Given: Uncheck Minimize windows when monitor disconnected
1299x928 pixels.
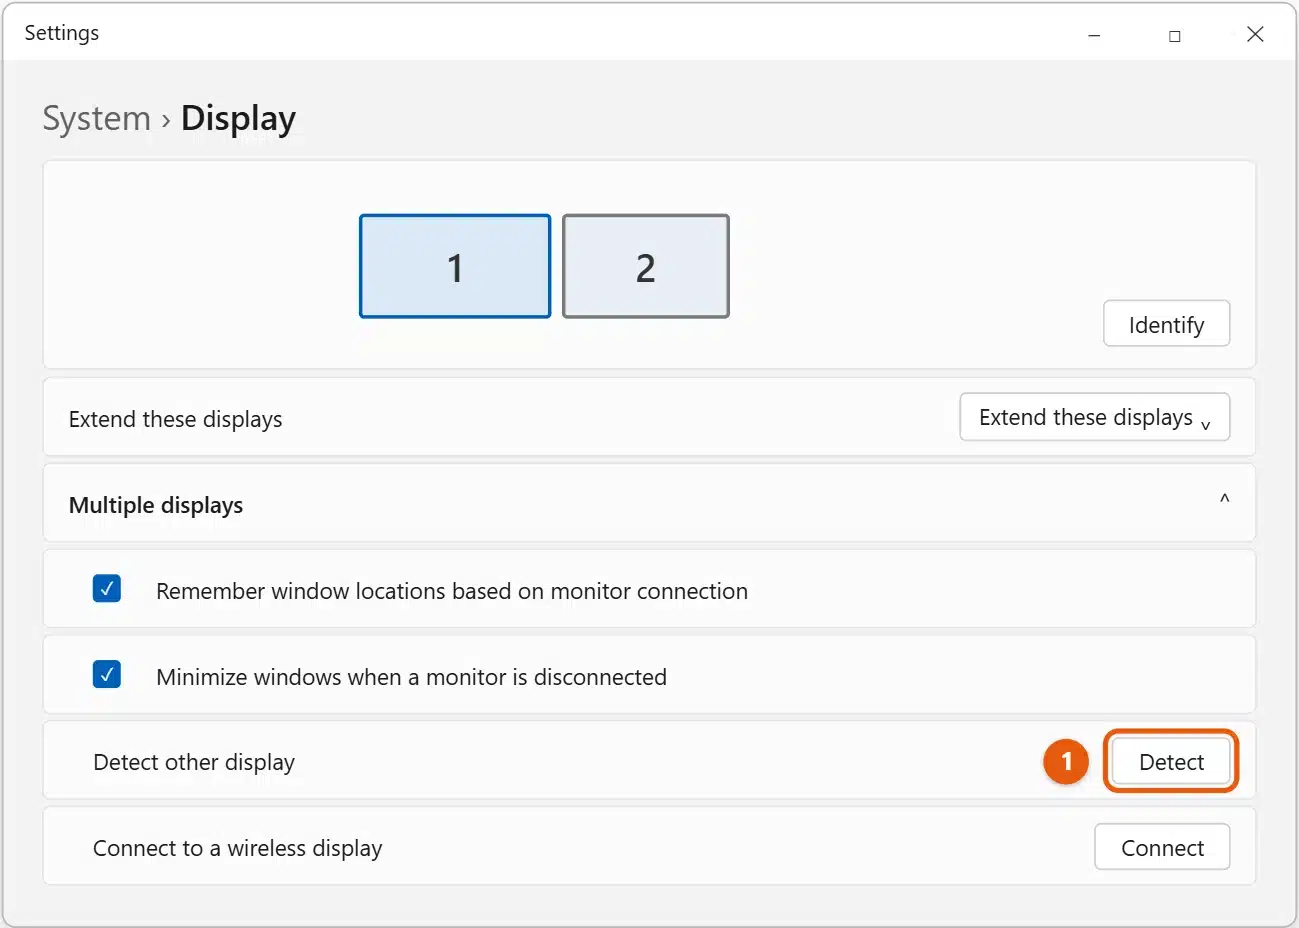Looking at the screenshot, I should 107,675.
